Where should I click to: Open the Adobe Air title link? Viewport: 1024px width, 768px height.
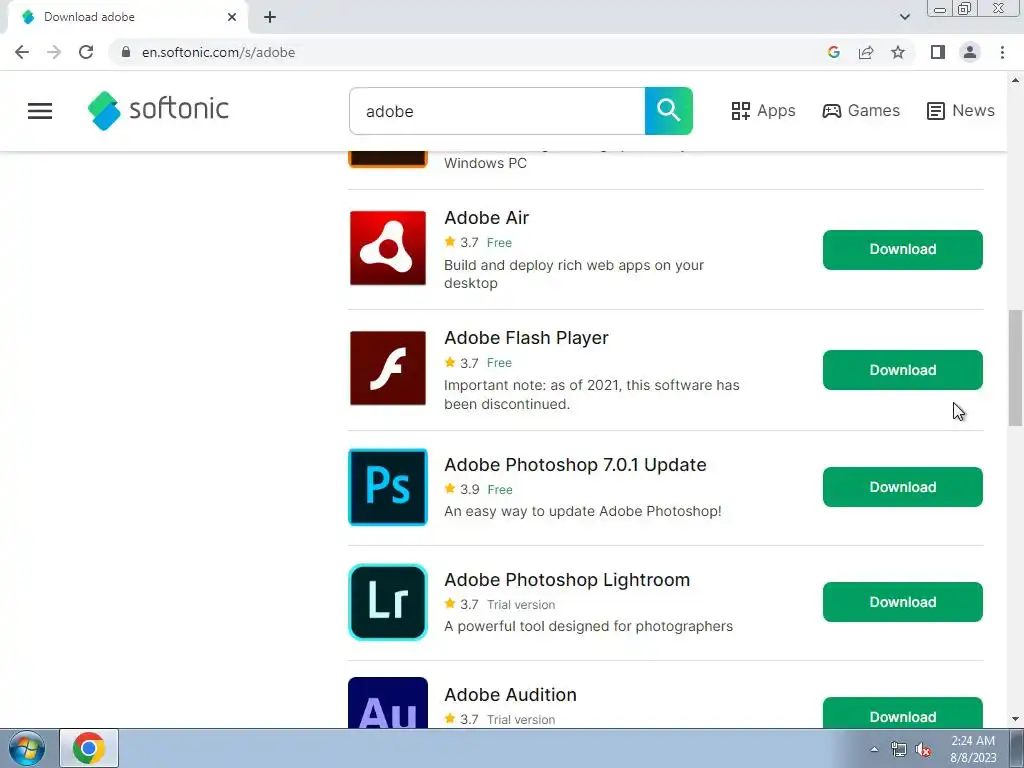(487, 217)
